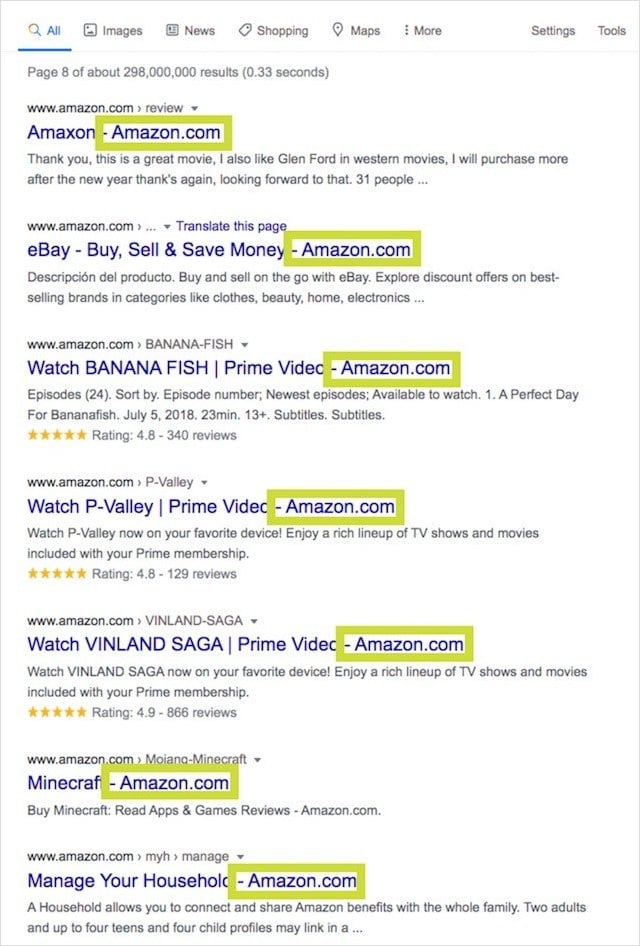The image size is (640, 946).
Task: Click the Shopping tab tag icon
Action: click(x=245, y=31)
